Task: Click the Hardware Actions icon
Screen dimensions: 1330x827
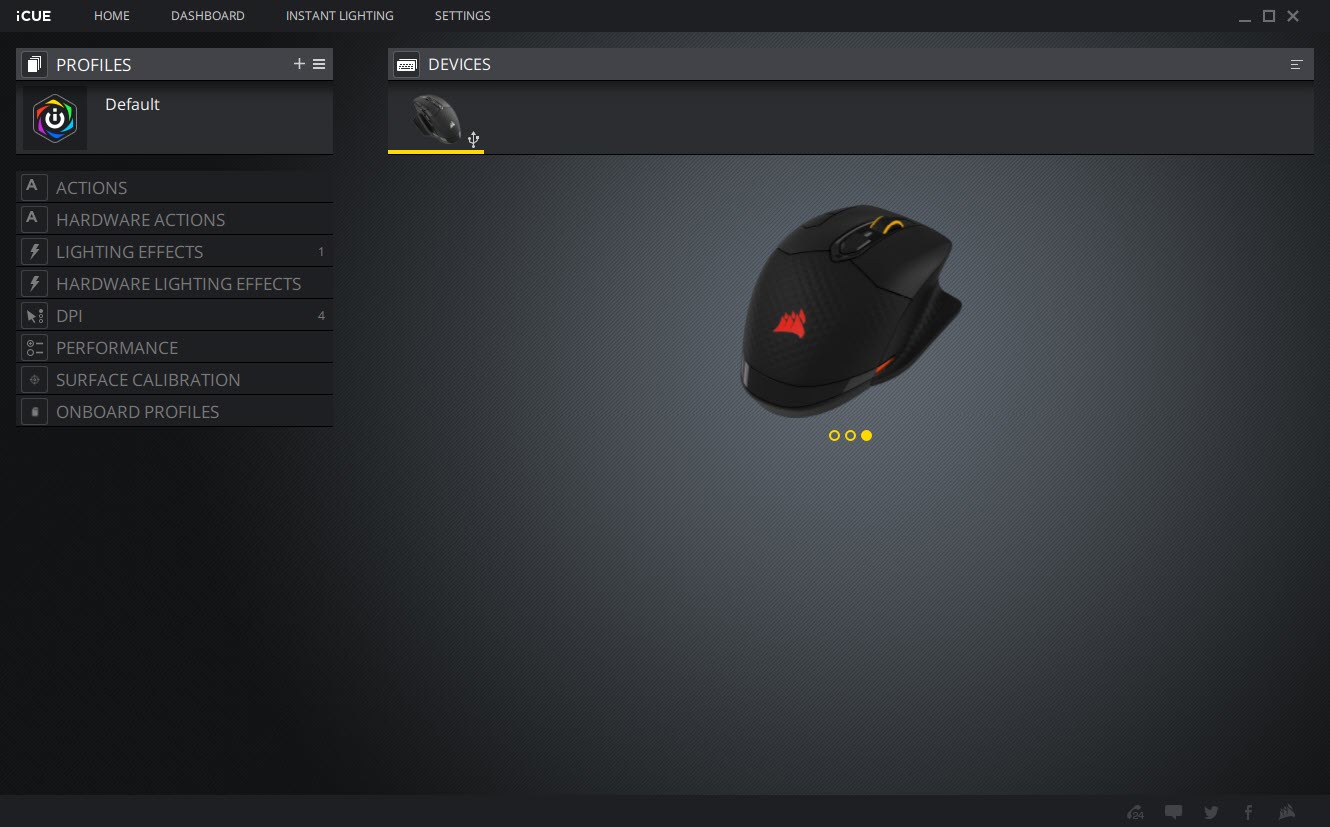Action: tap(34, 219)
